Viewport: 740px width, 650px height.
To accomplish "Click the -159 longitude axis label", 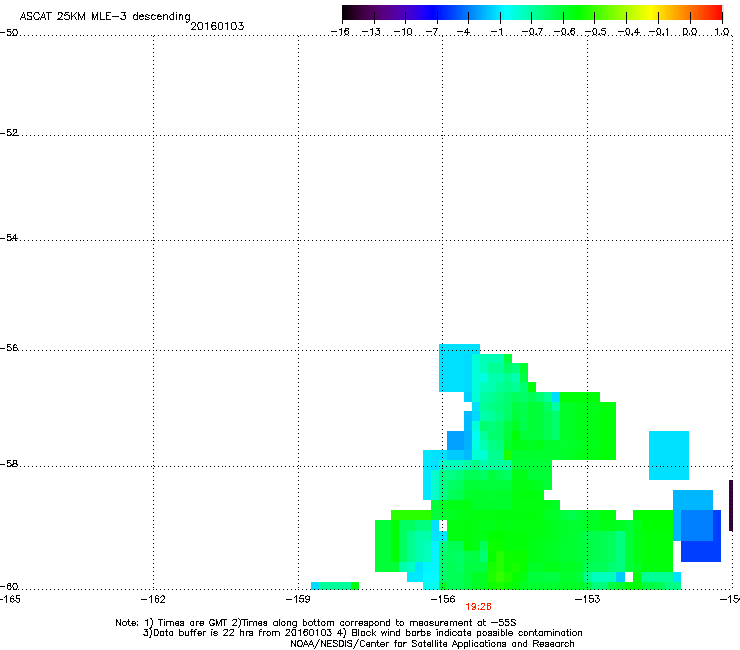I will click(x=298, y=599).
